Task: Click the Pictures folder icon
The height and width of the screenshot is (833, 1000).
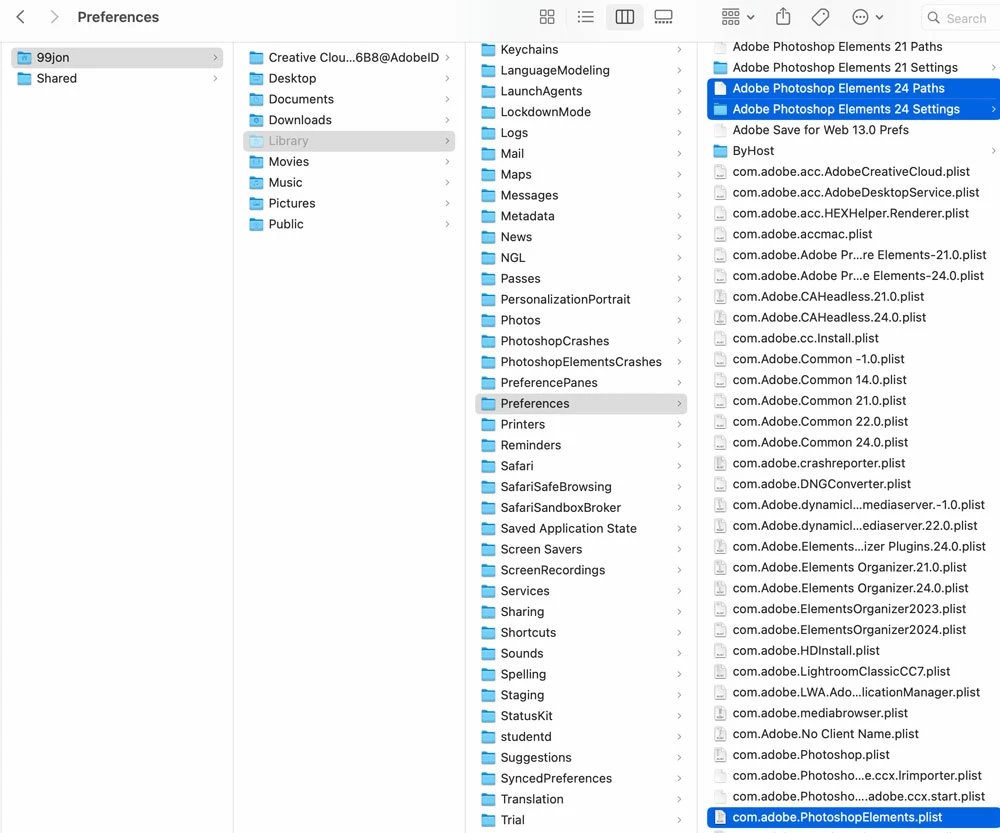Action: [x=256, y=203]
